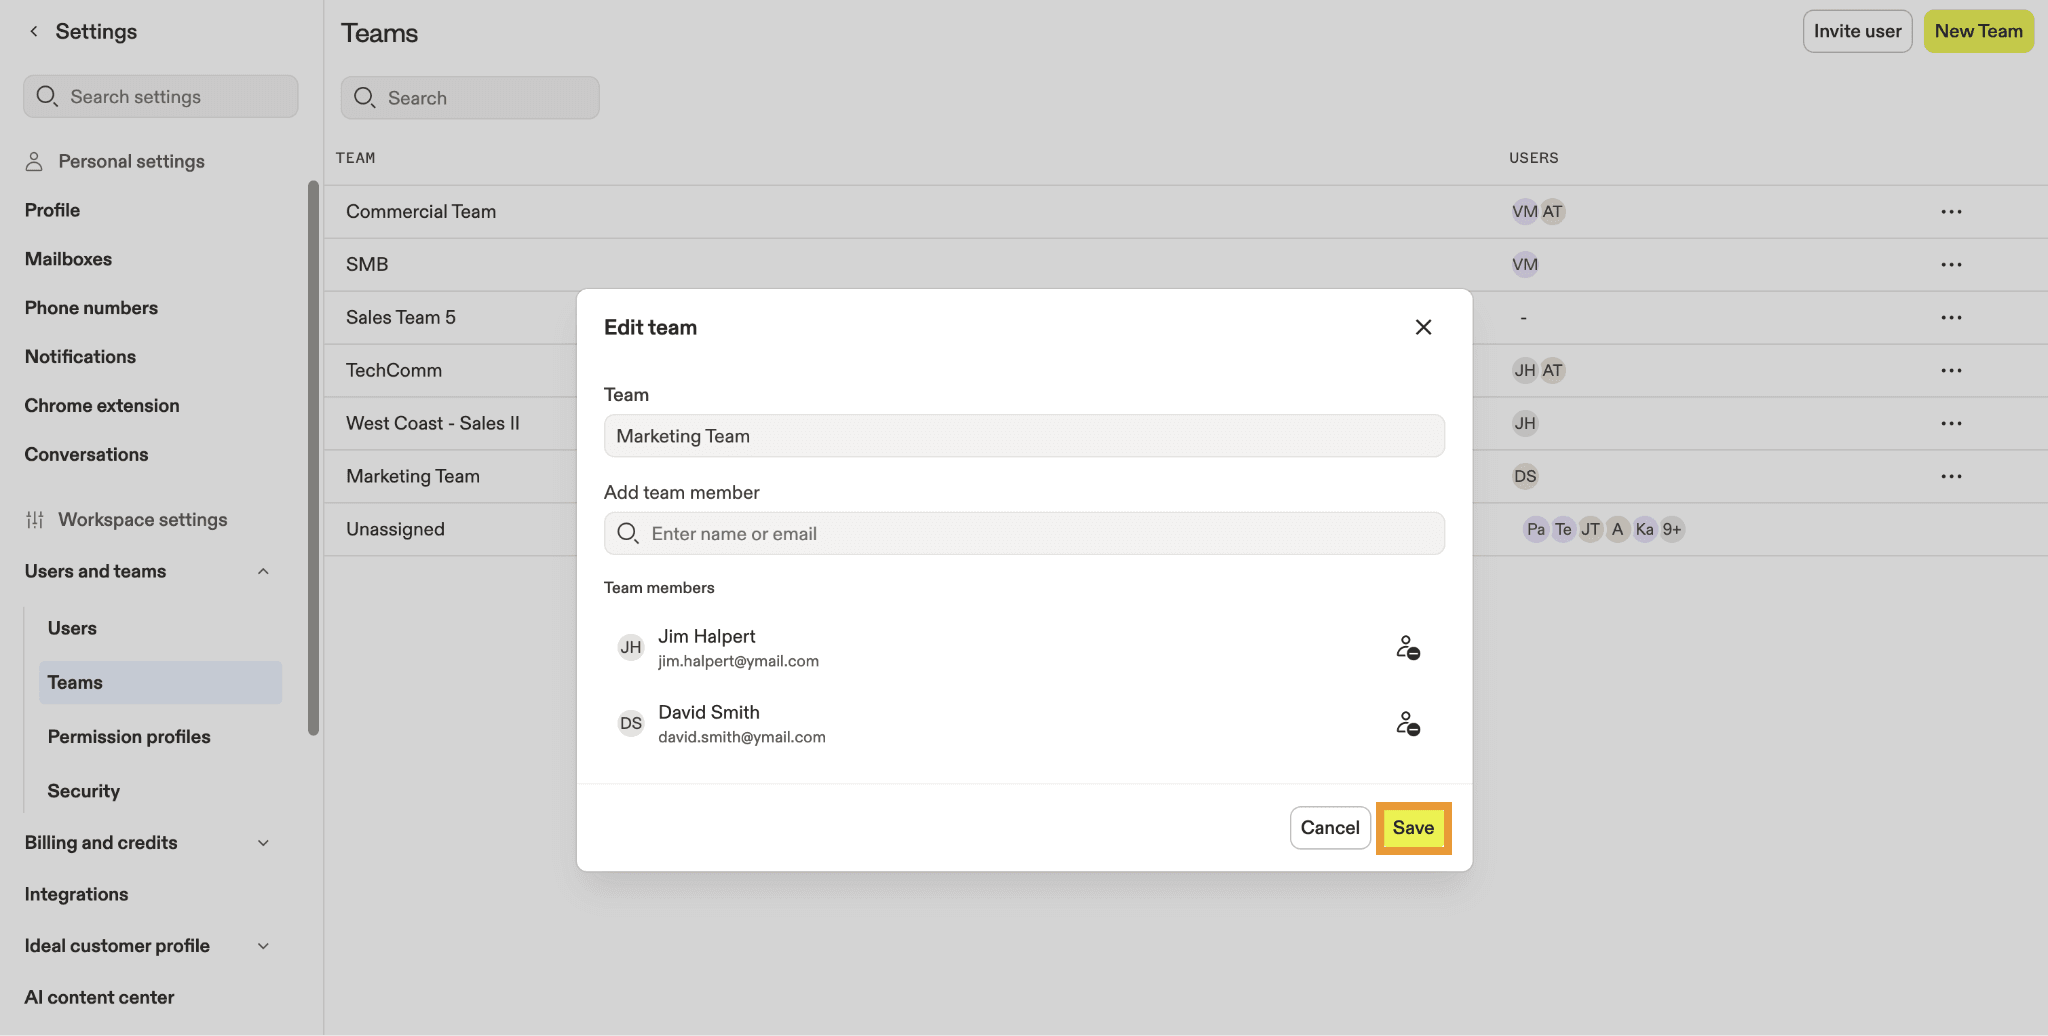This screenshot has width=2048, height=1036.
Task: Open more options for TechComm team
Action: 1951,371
